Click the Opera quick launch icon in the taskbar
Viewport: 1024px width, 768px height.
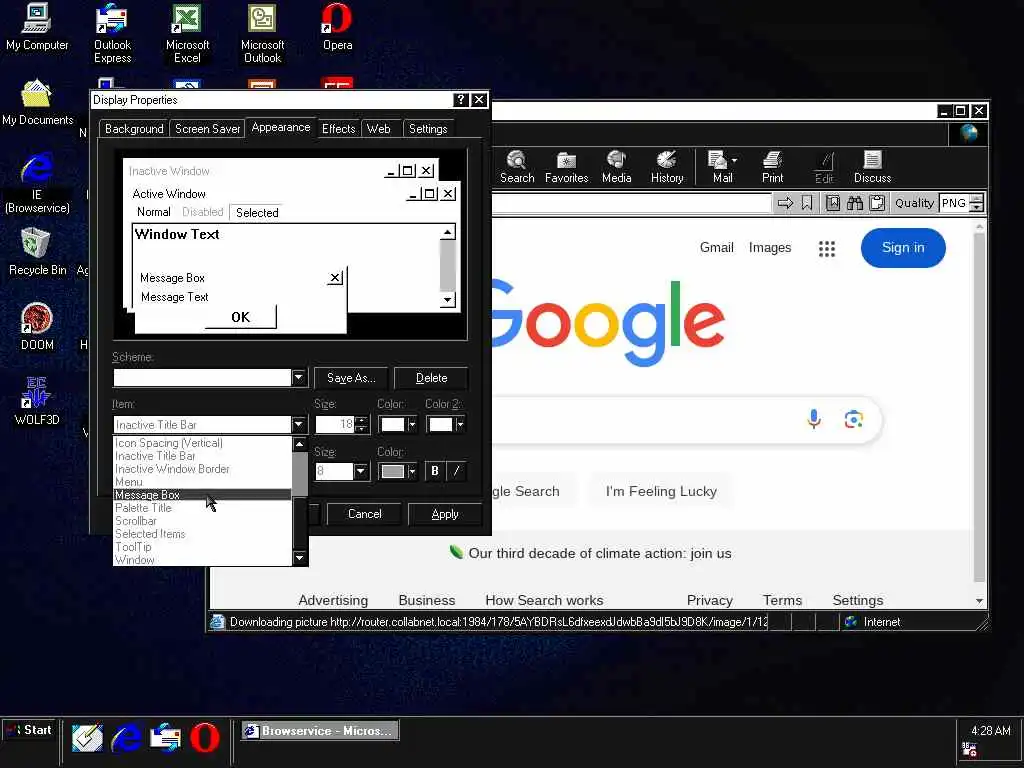[x=204, y=738]
